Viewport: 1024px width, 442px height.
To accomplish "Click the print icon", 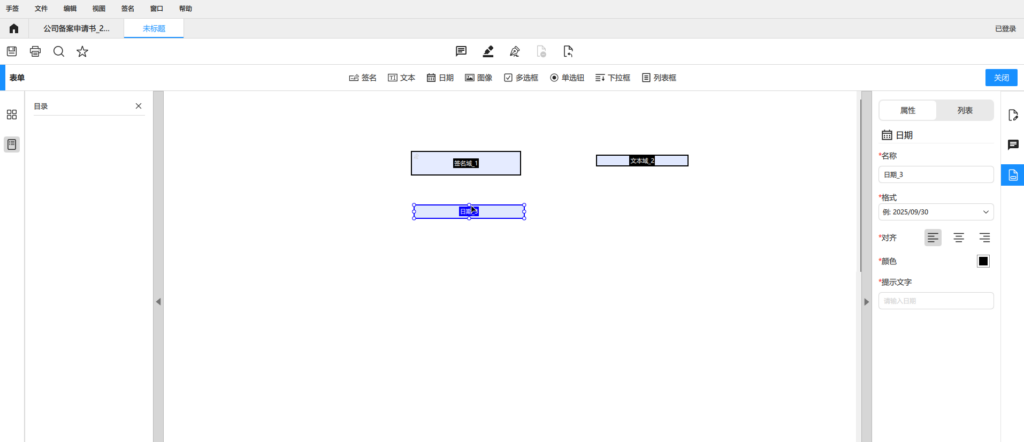I will coord(35,51).
